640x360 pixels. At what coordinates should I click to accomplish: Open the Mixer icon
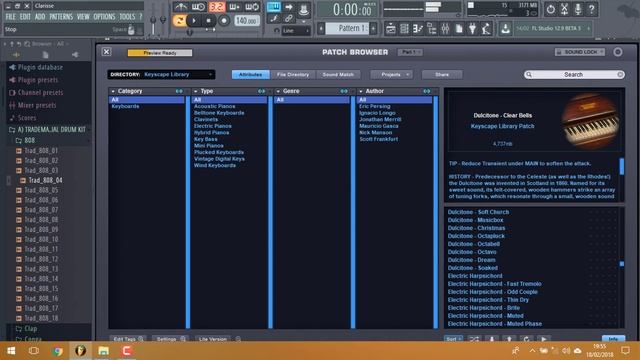click(445, 29)
